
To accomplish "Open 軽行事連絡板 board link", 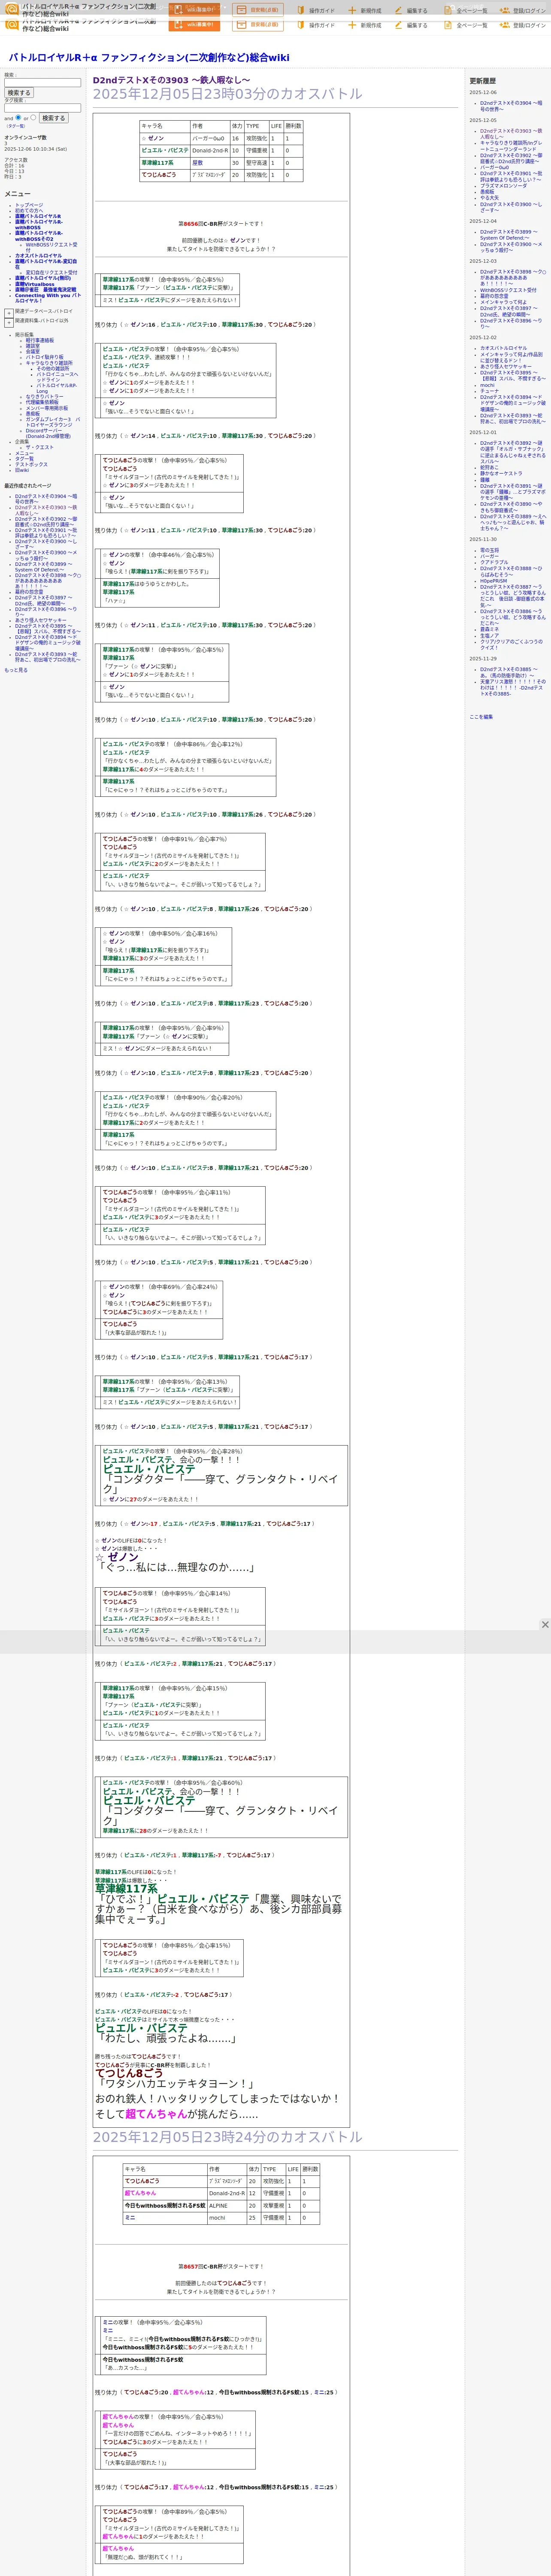I will tap(40, 340).
